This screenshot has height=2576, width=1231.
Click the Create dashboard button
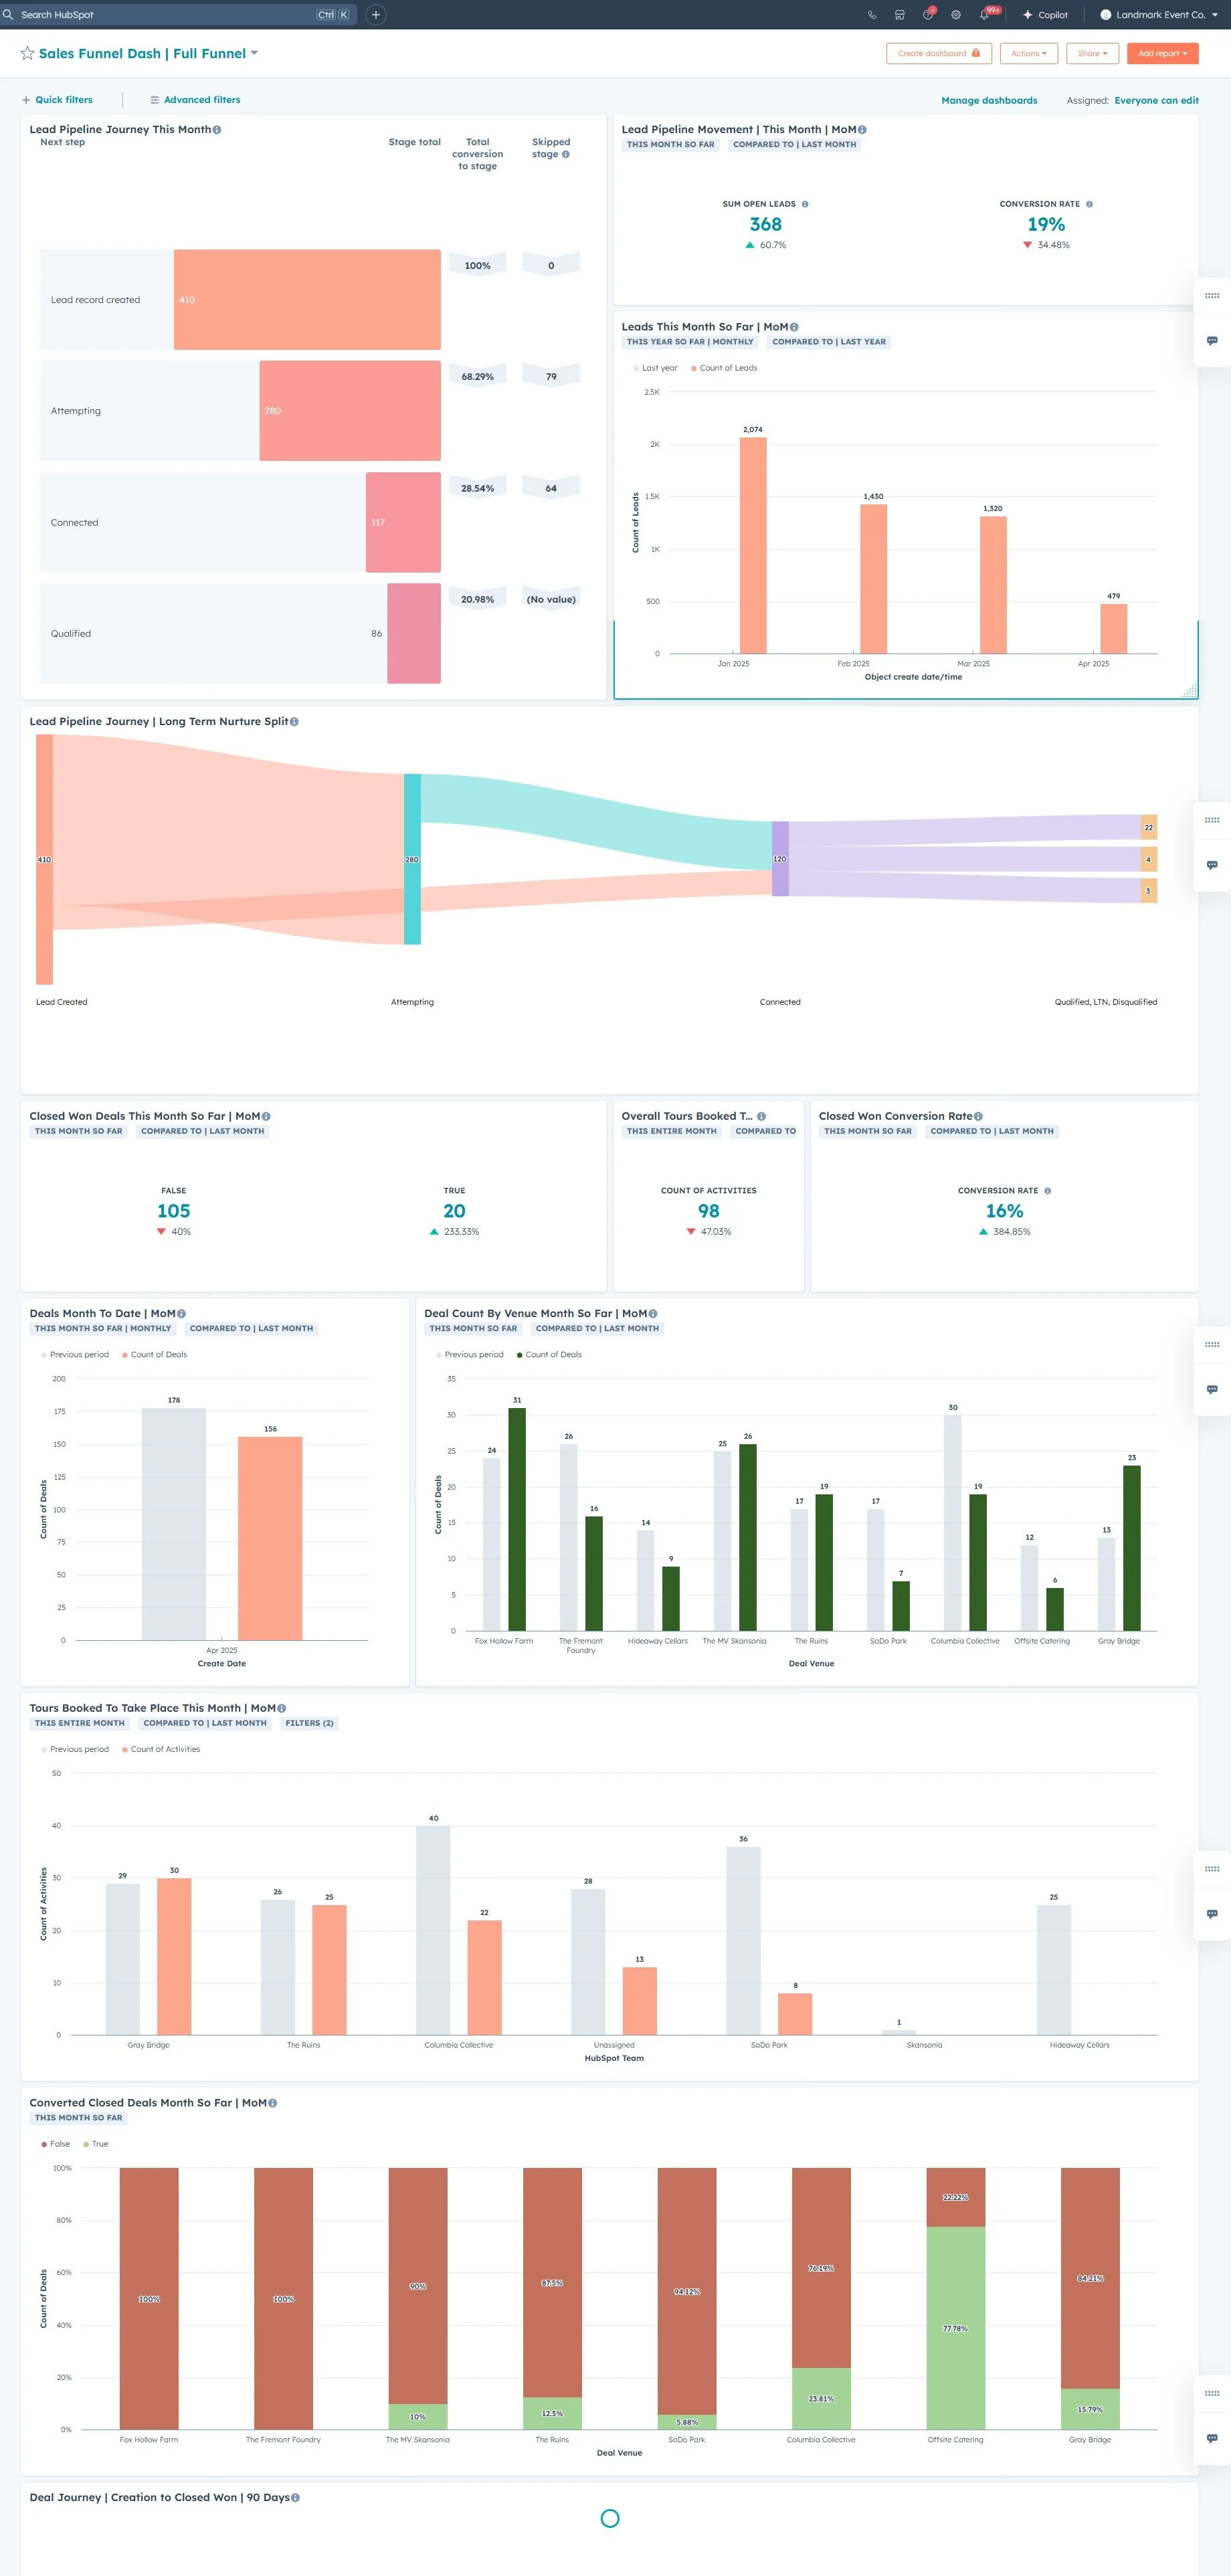(x=938, y=53)
